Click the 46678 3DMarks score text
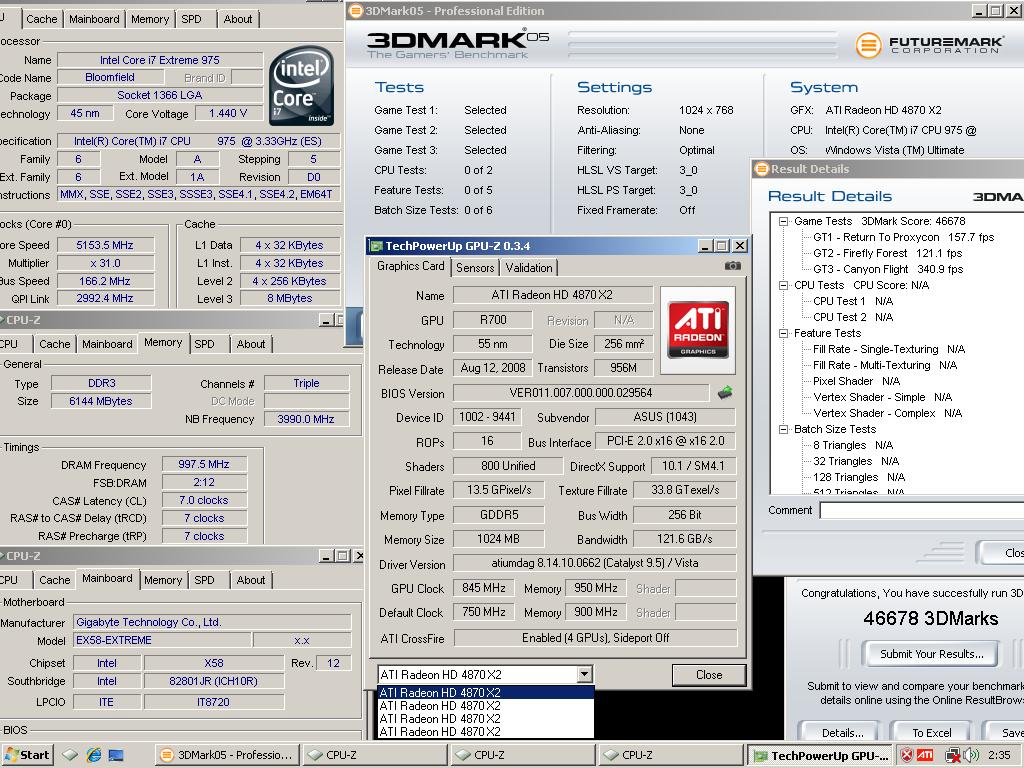This screenshot has width=1024, height=768. coord(931,618)
